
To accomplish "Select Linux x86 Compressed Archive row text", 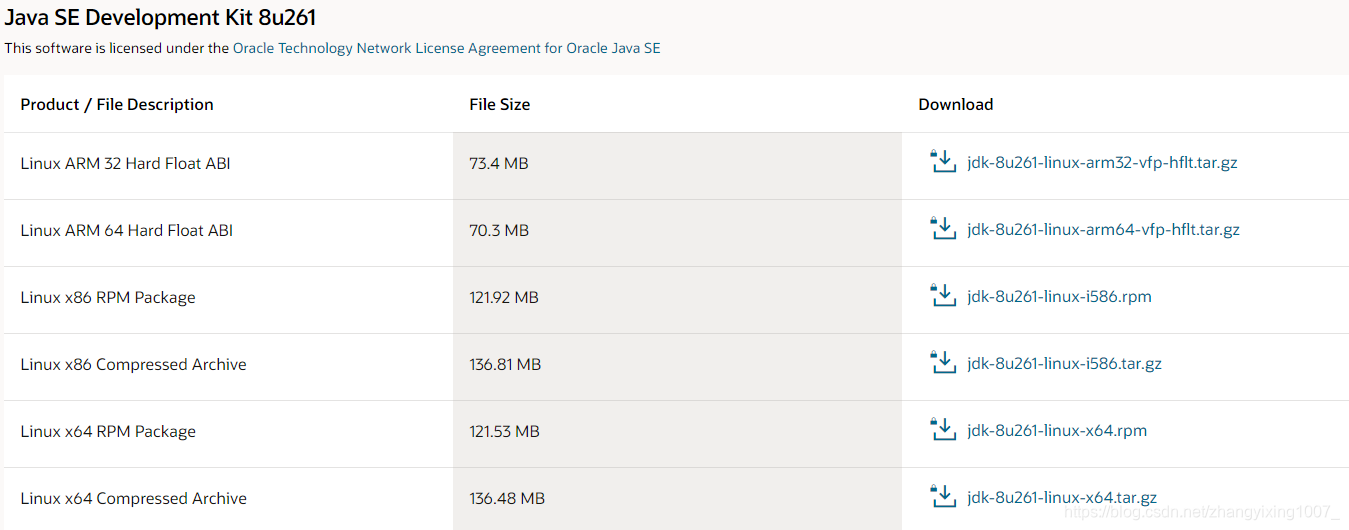I will point(133,364).
